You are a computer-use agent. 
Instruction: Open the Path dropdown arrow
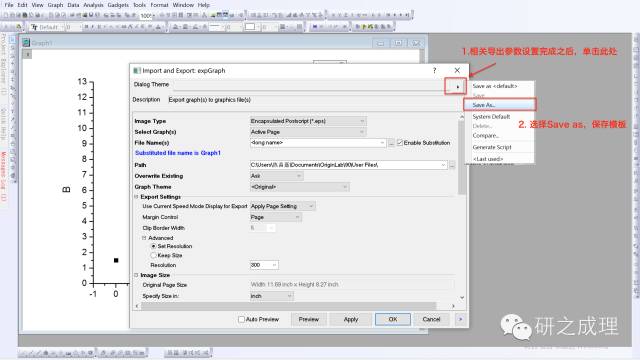coord(443,165)
